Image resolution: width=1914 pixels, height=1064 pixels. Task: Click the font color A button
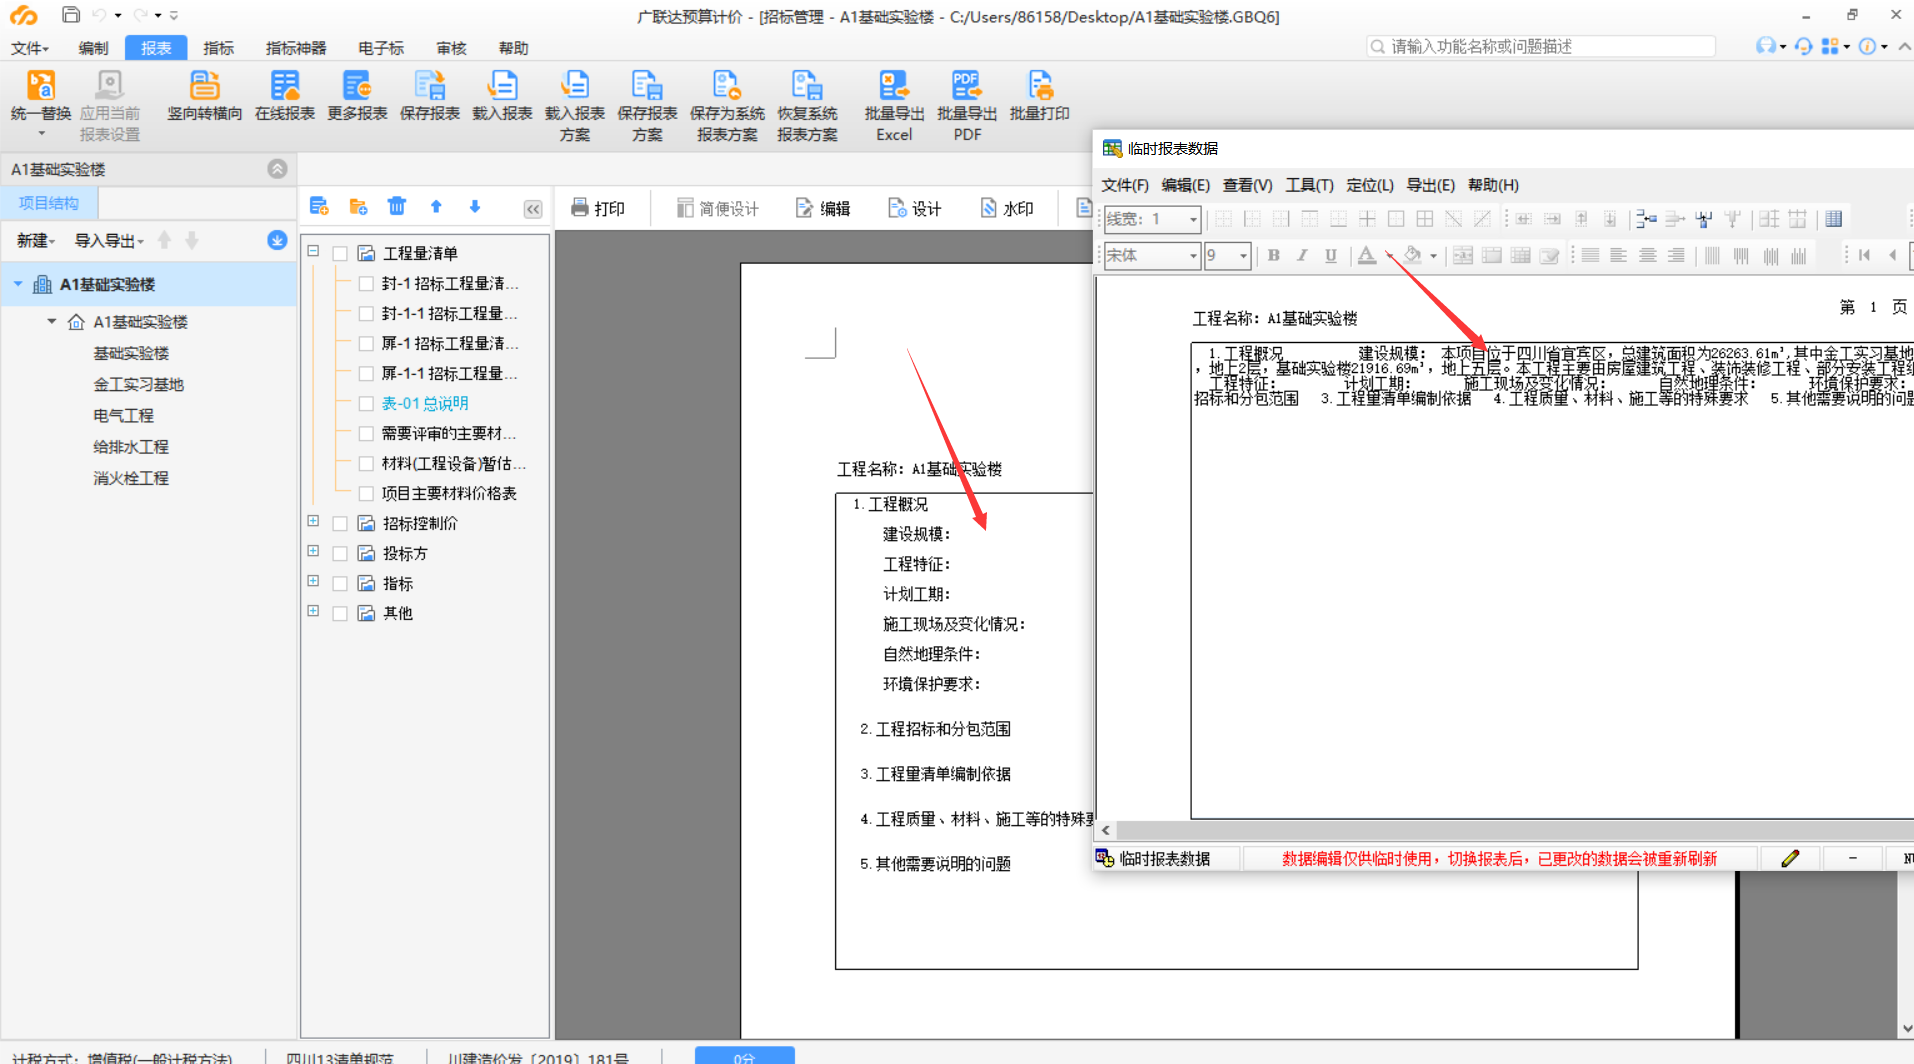1366,256
